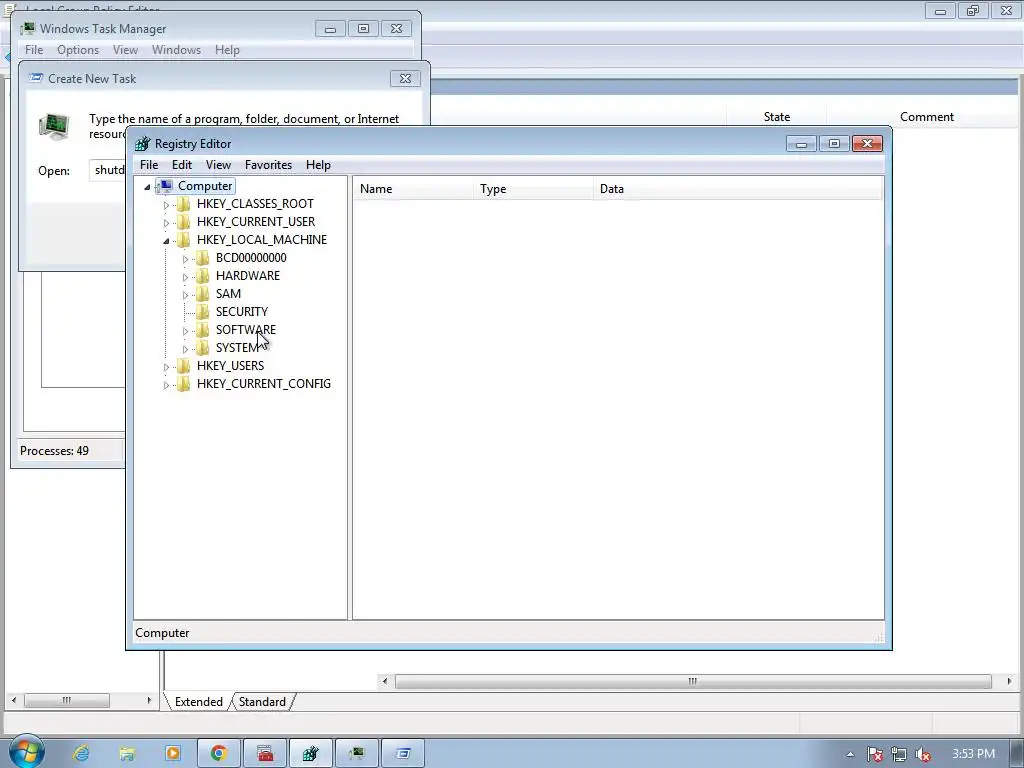Open Internet Explorer from taskbar

tap(81, 754)
